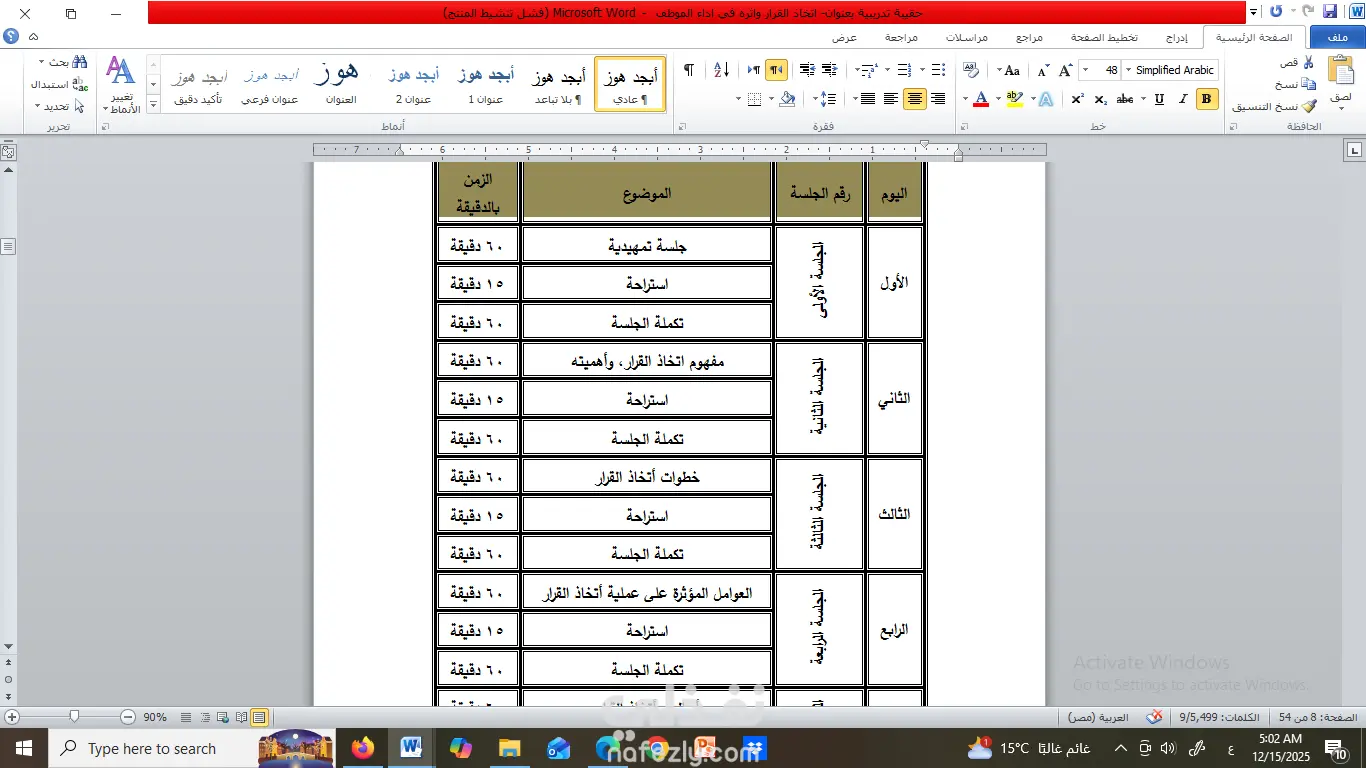Viewport: 1366px width, 768px height.
Task: Decrease indent in paragraph group
Action: point(829,70)
